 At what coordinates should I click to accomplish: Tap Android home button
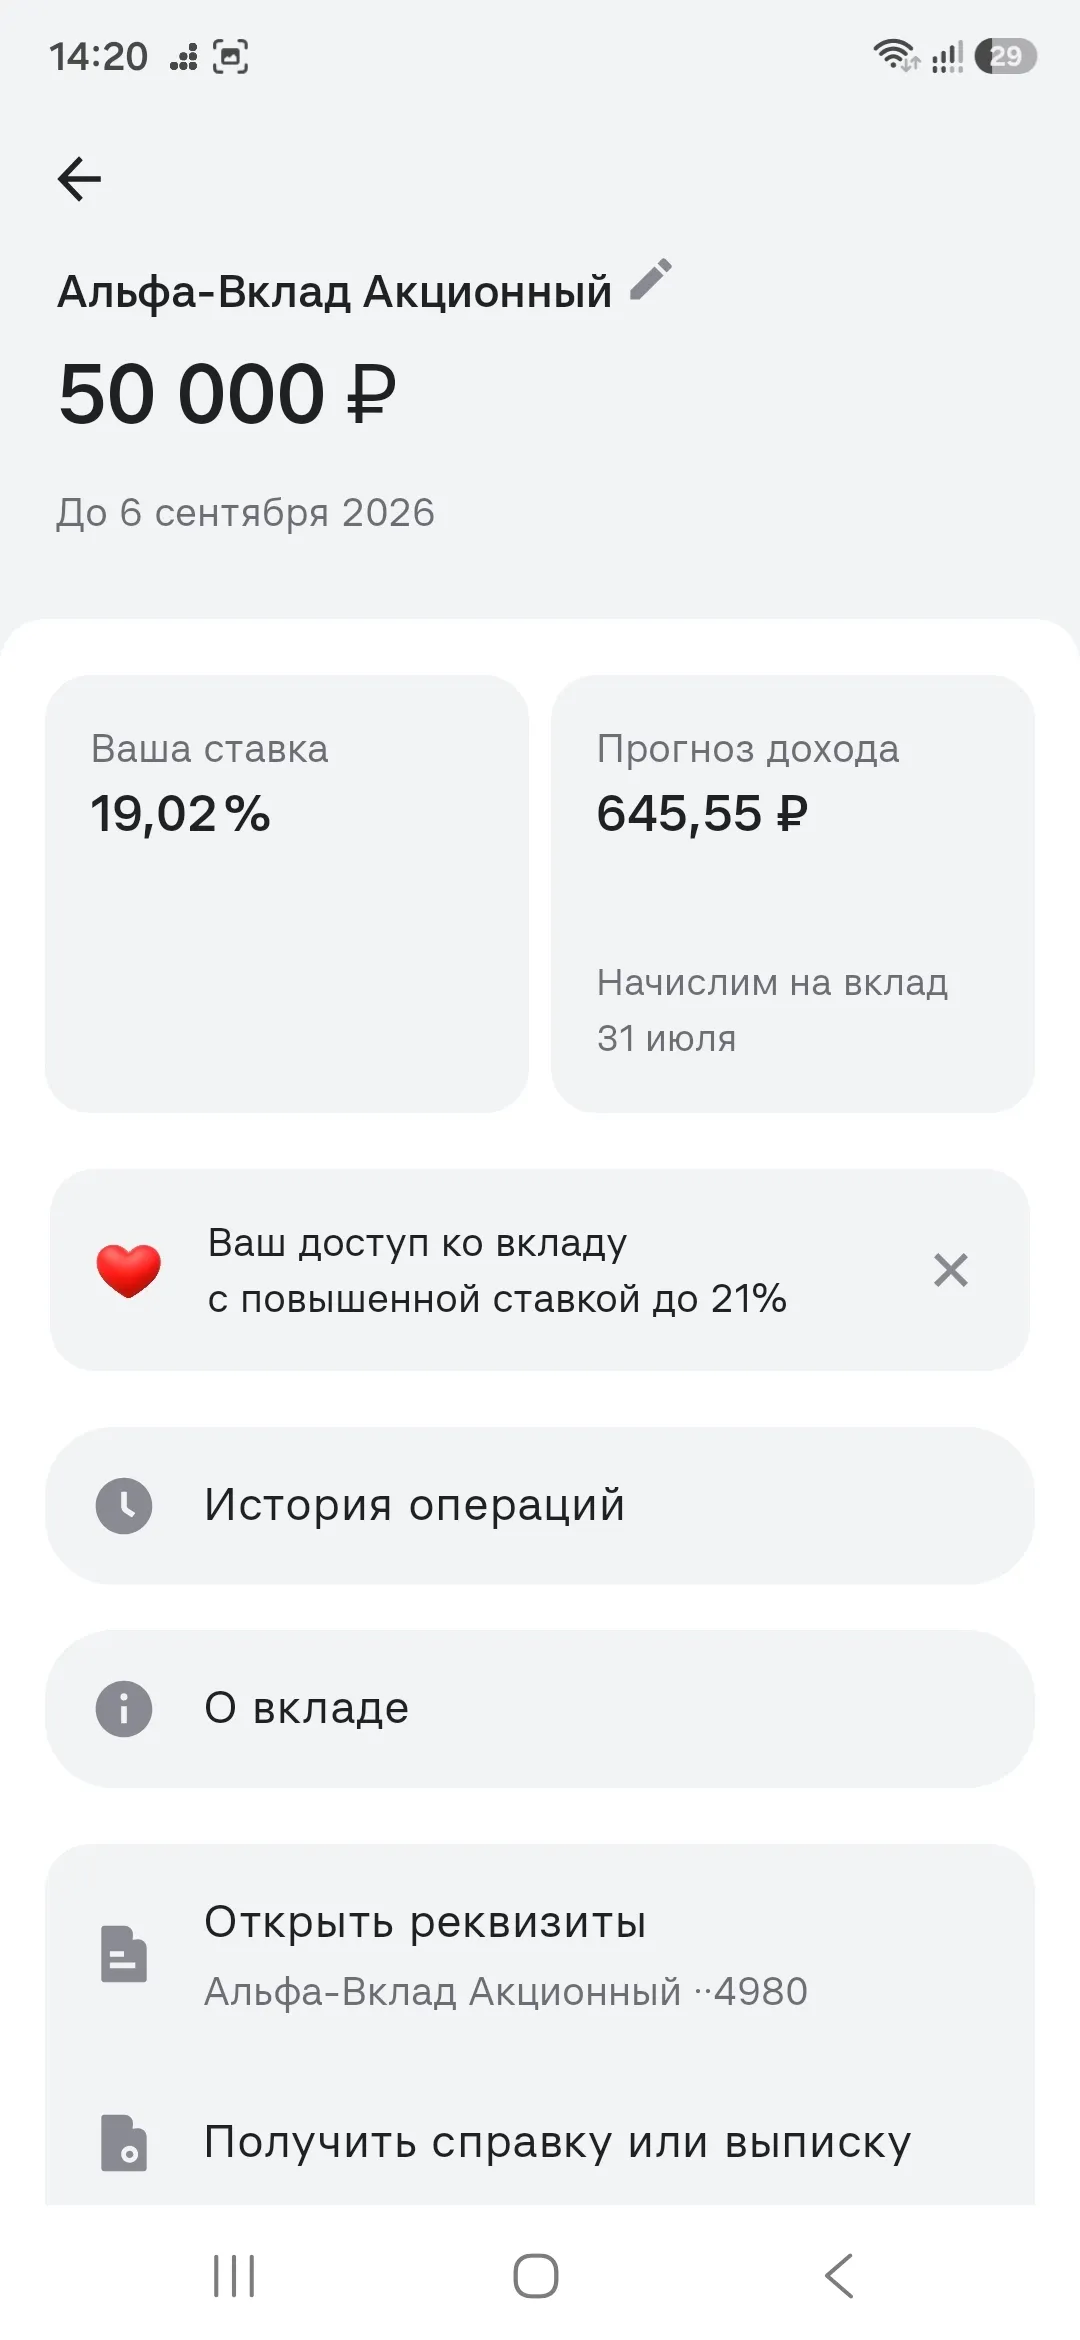536,2276
